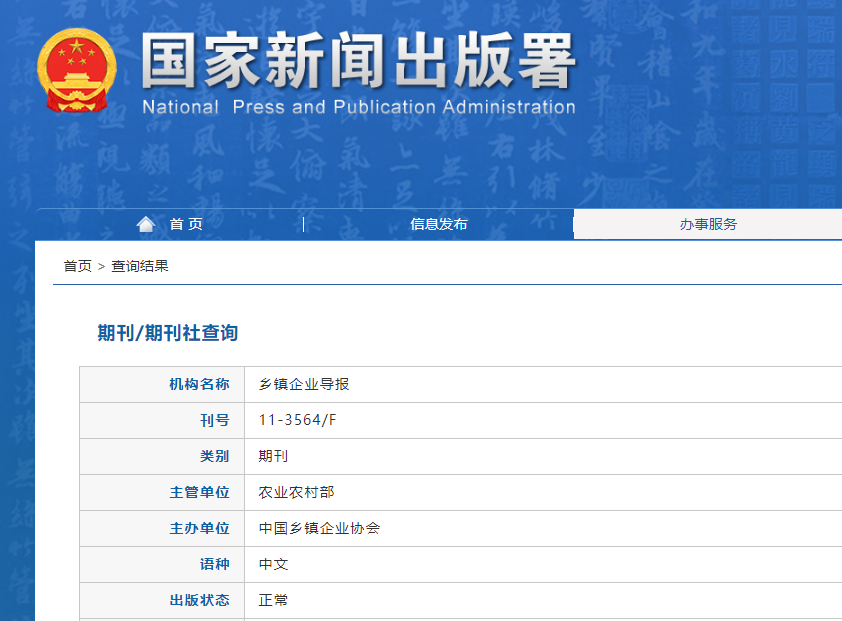Screen dimensions: 842x621
Task: Click the 期刊/期刊社查询 heading
Action: click(x=168, y=333)
